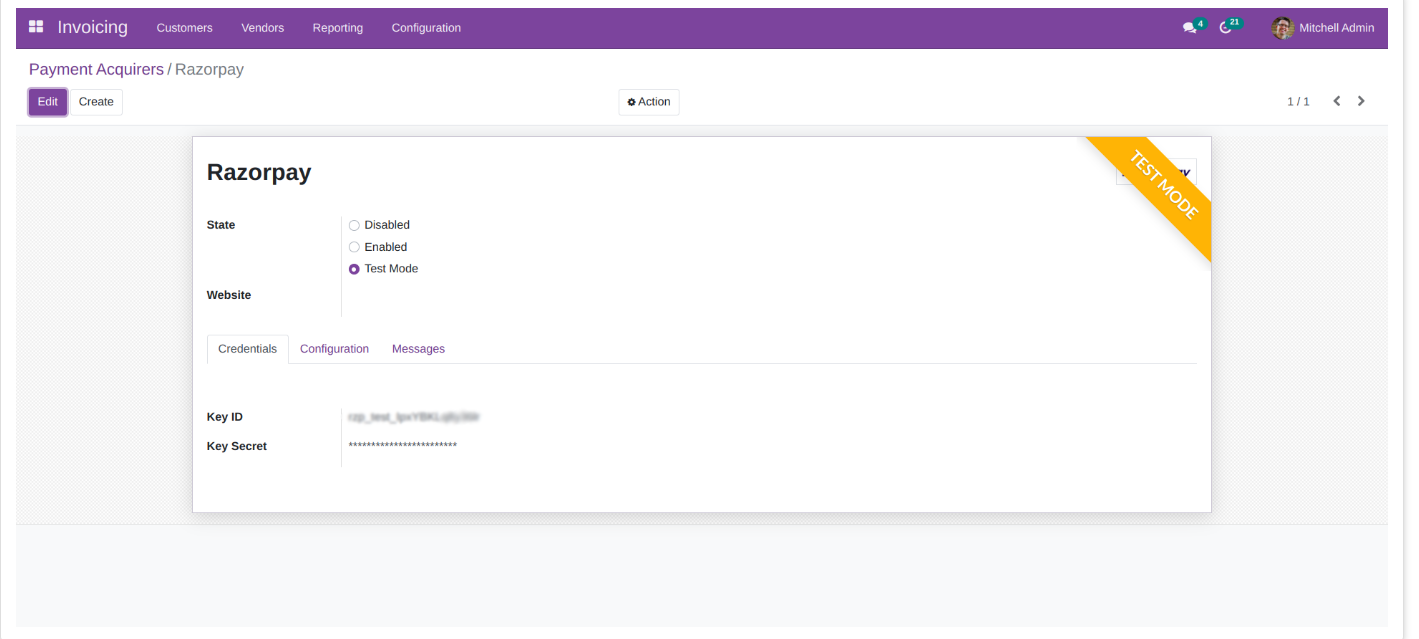Viewport: 1419px width, 639px height.
Task: Select the Enabled state radio button
Action: 354,247
